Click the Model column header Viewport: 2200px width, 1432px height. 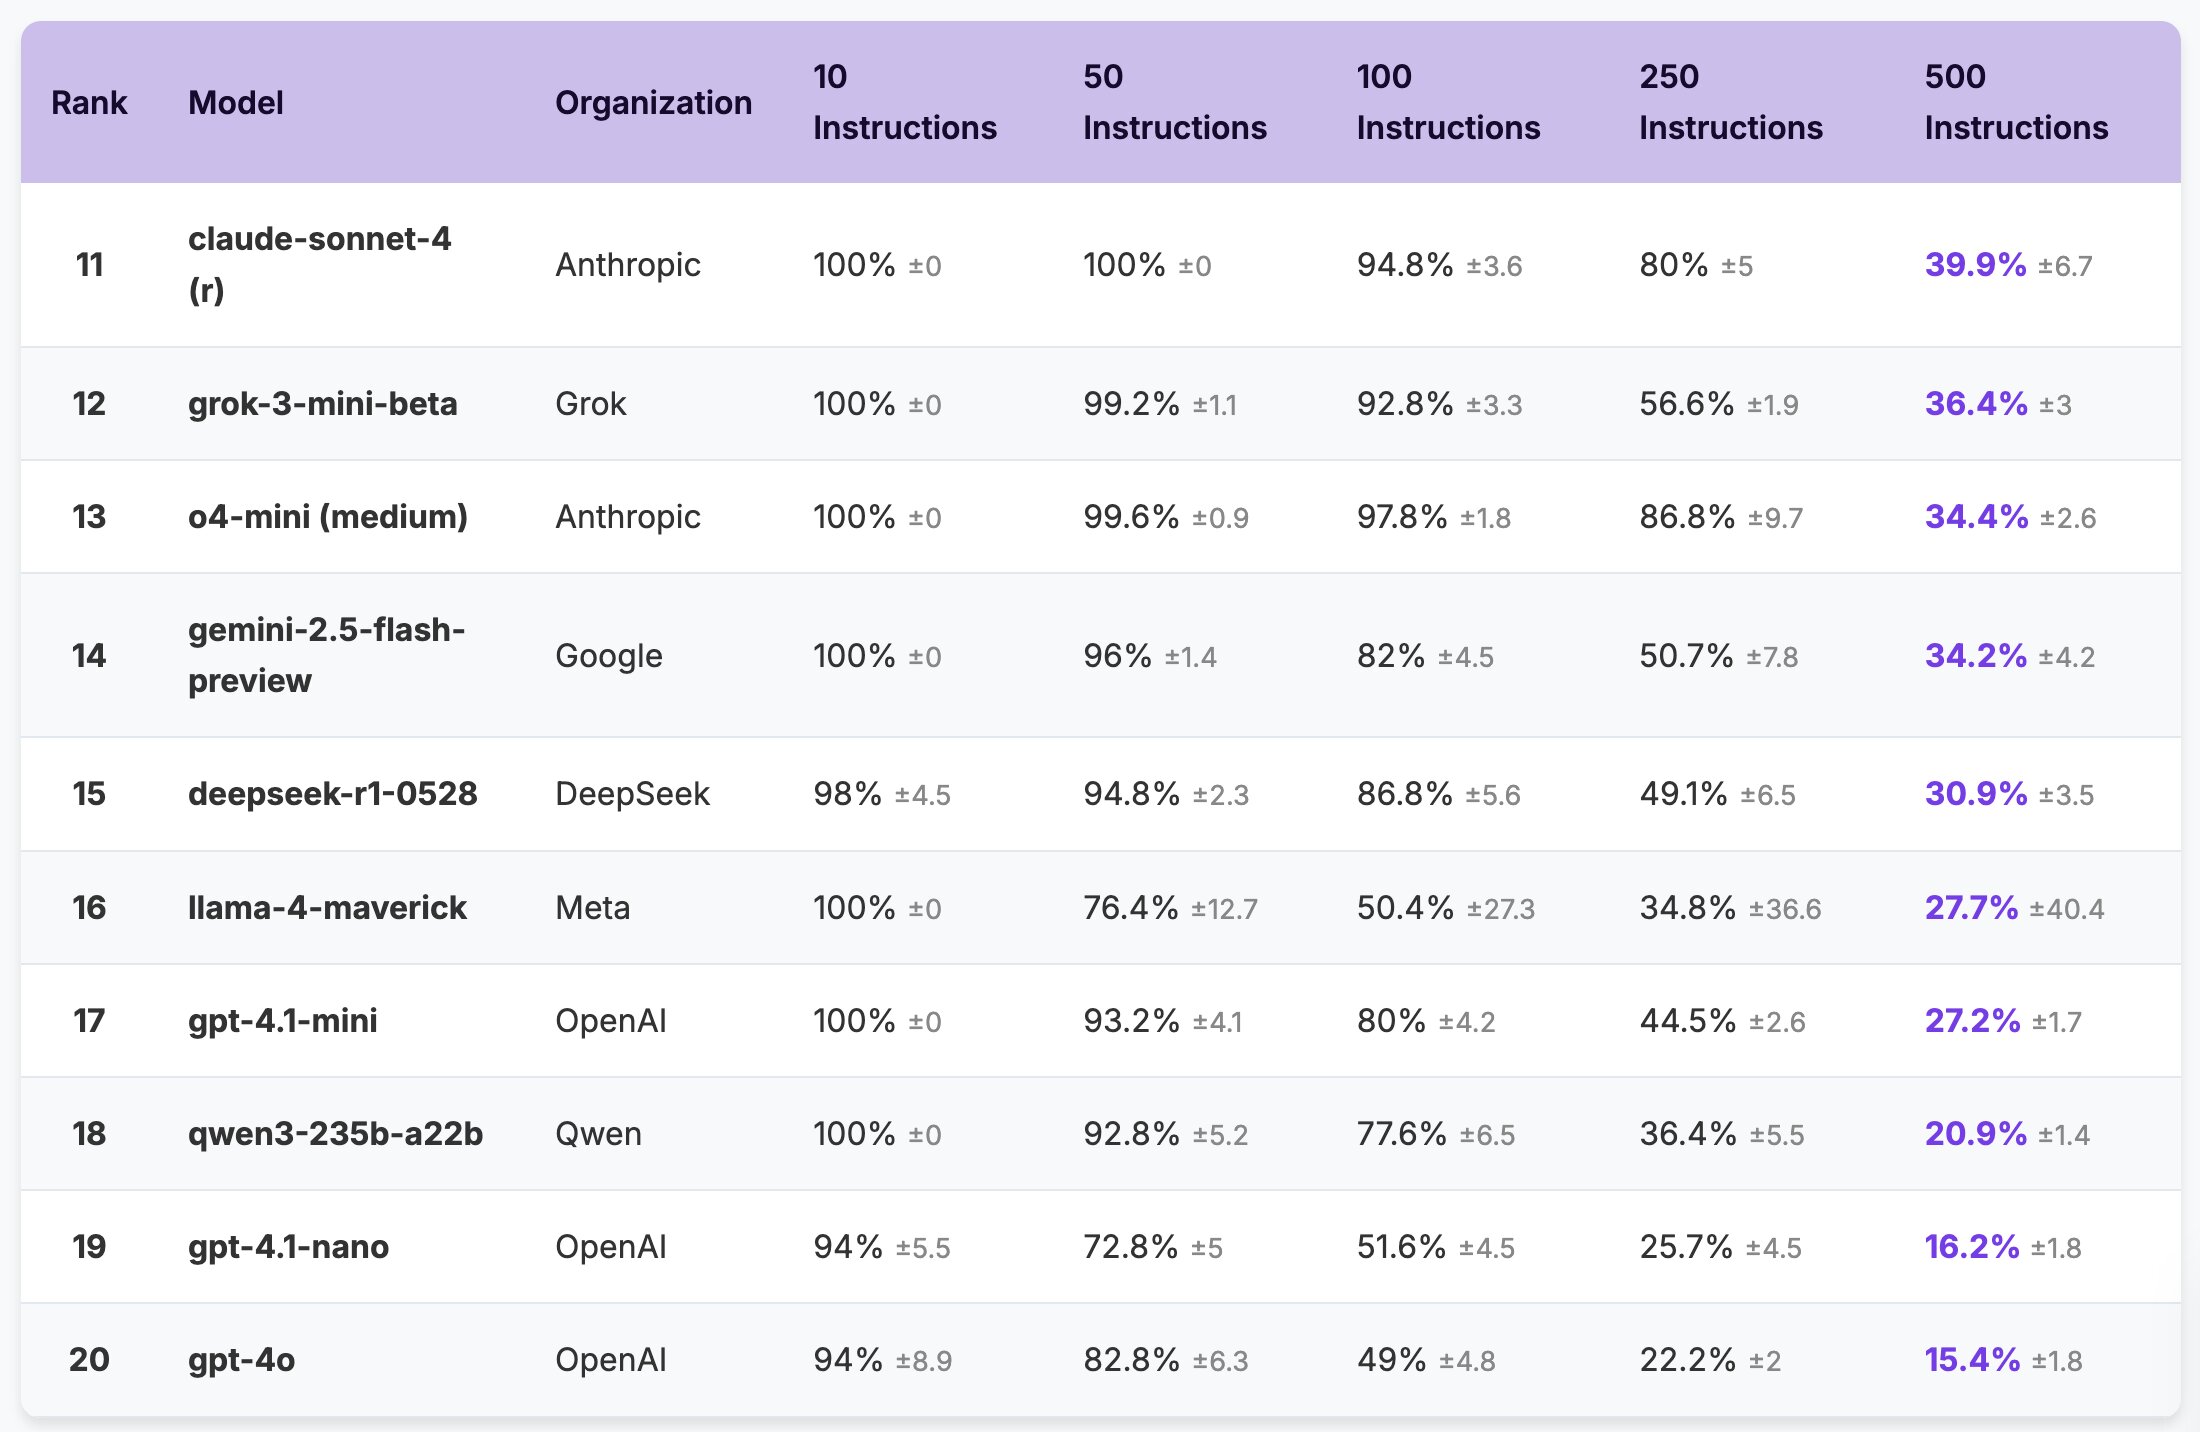click(x=236, y=102)
